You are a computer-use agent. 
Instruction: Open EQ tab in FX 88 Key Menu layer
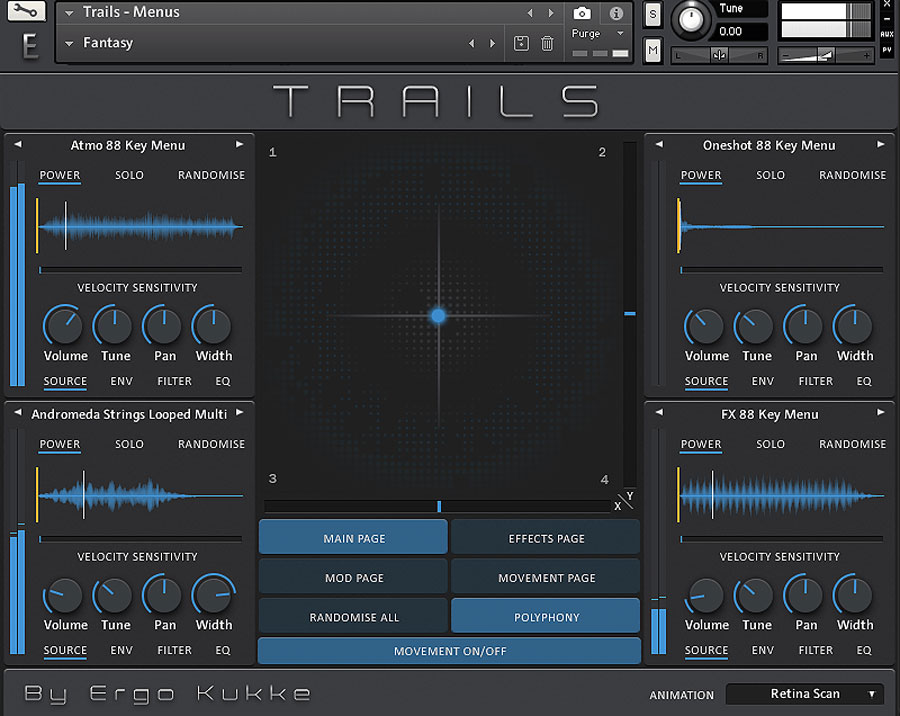click(864, 651)
